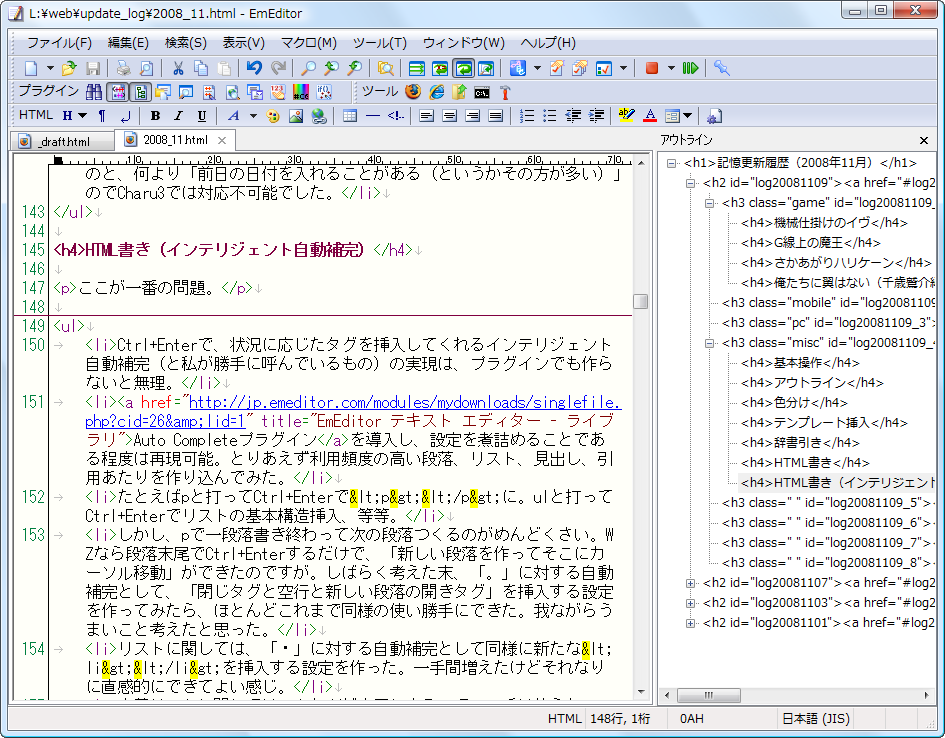
Task: Run macro with green play icon
Action: pos(690,68)
